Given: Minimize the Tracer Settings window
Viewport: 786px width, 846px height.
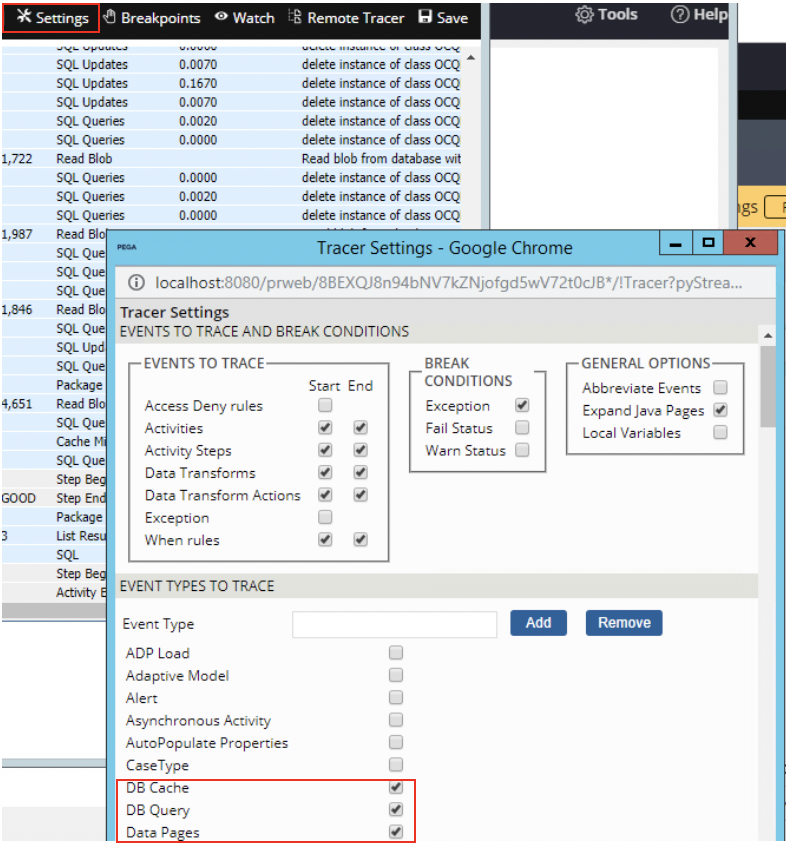Looking at the screenshot, I should [x=675, y=243].
